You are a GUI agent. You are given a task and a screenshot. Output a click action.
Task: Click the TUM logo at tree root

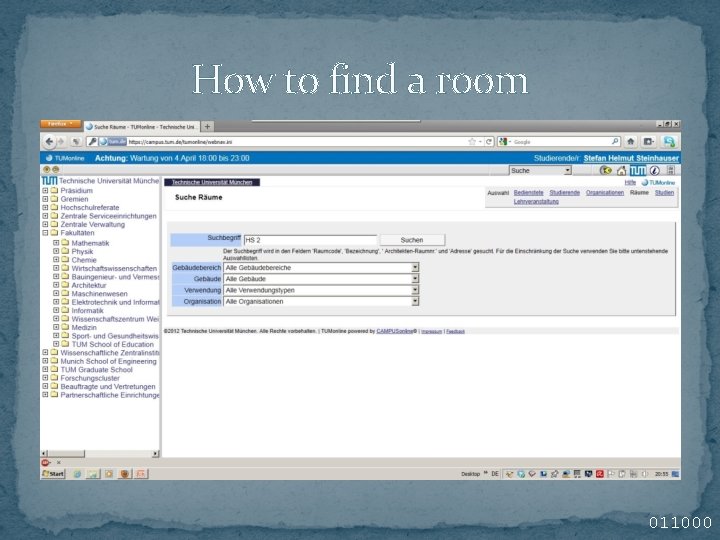point(49,181)
